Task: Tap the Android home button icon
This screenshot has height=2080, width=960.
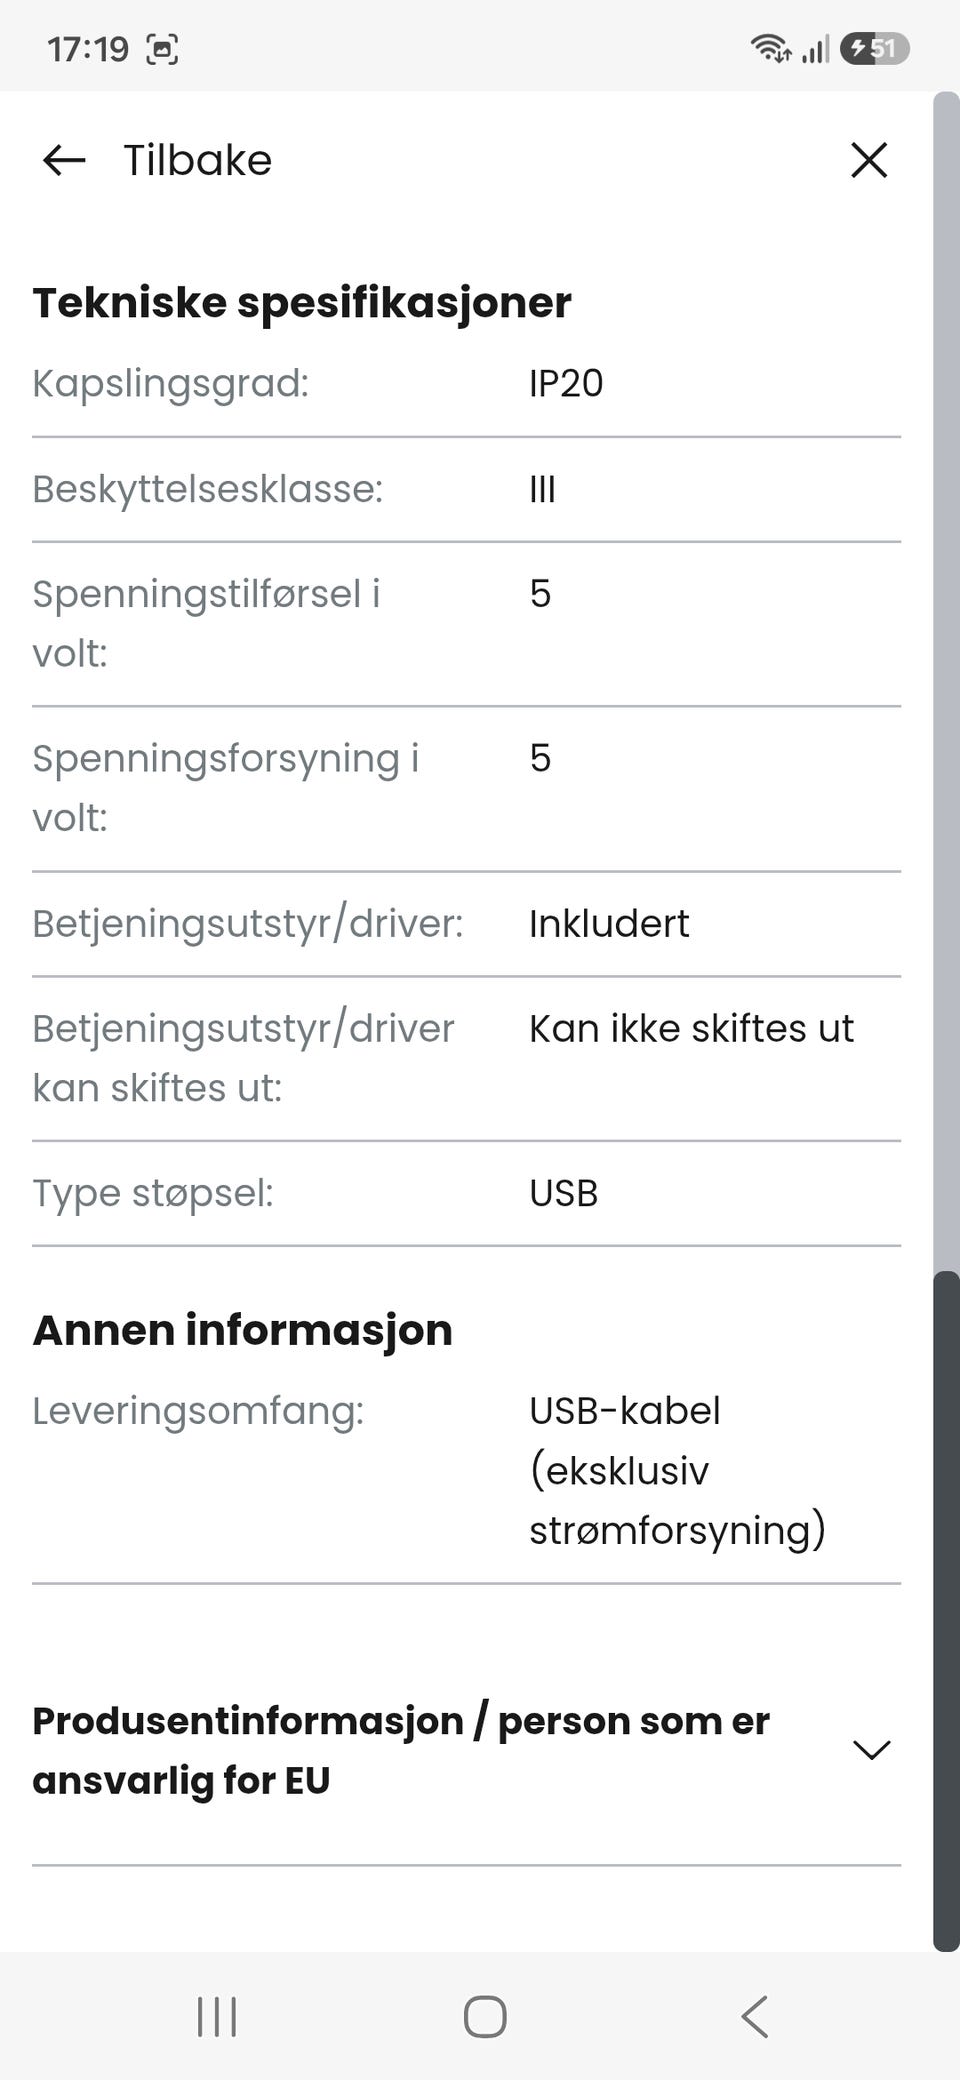Action: [x=485, y=2017]
